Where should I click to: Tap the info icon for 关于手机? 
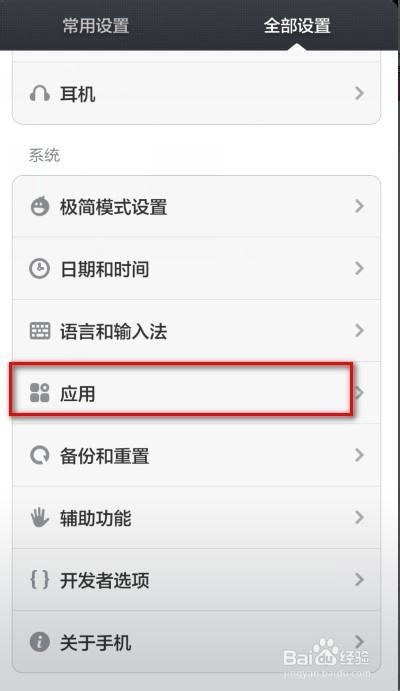(x=39, y=642)
